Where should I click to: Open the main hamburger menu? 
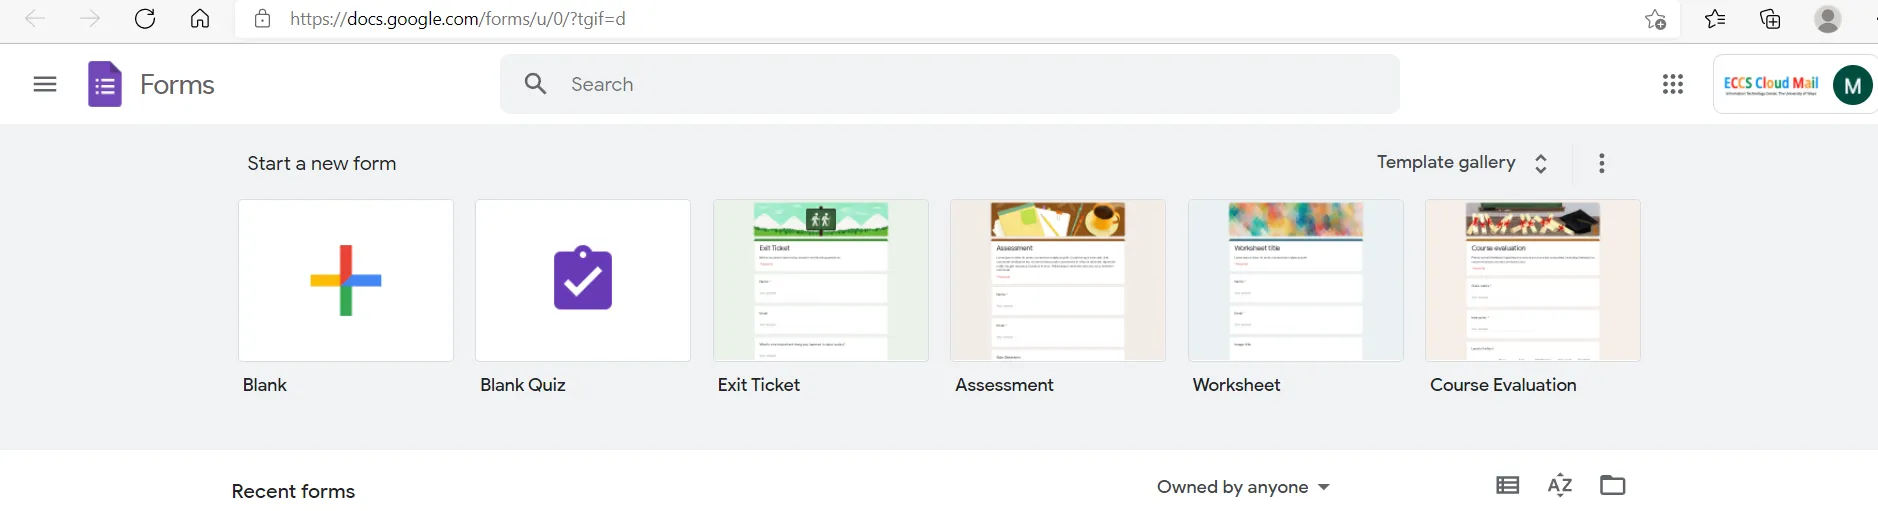45,84
